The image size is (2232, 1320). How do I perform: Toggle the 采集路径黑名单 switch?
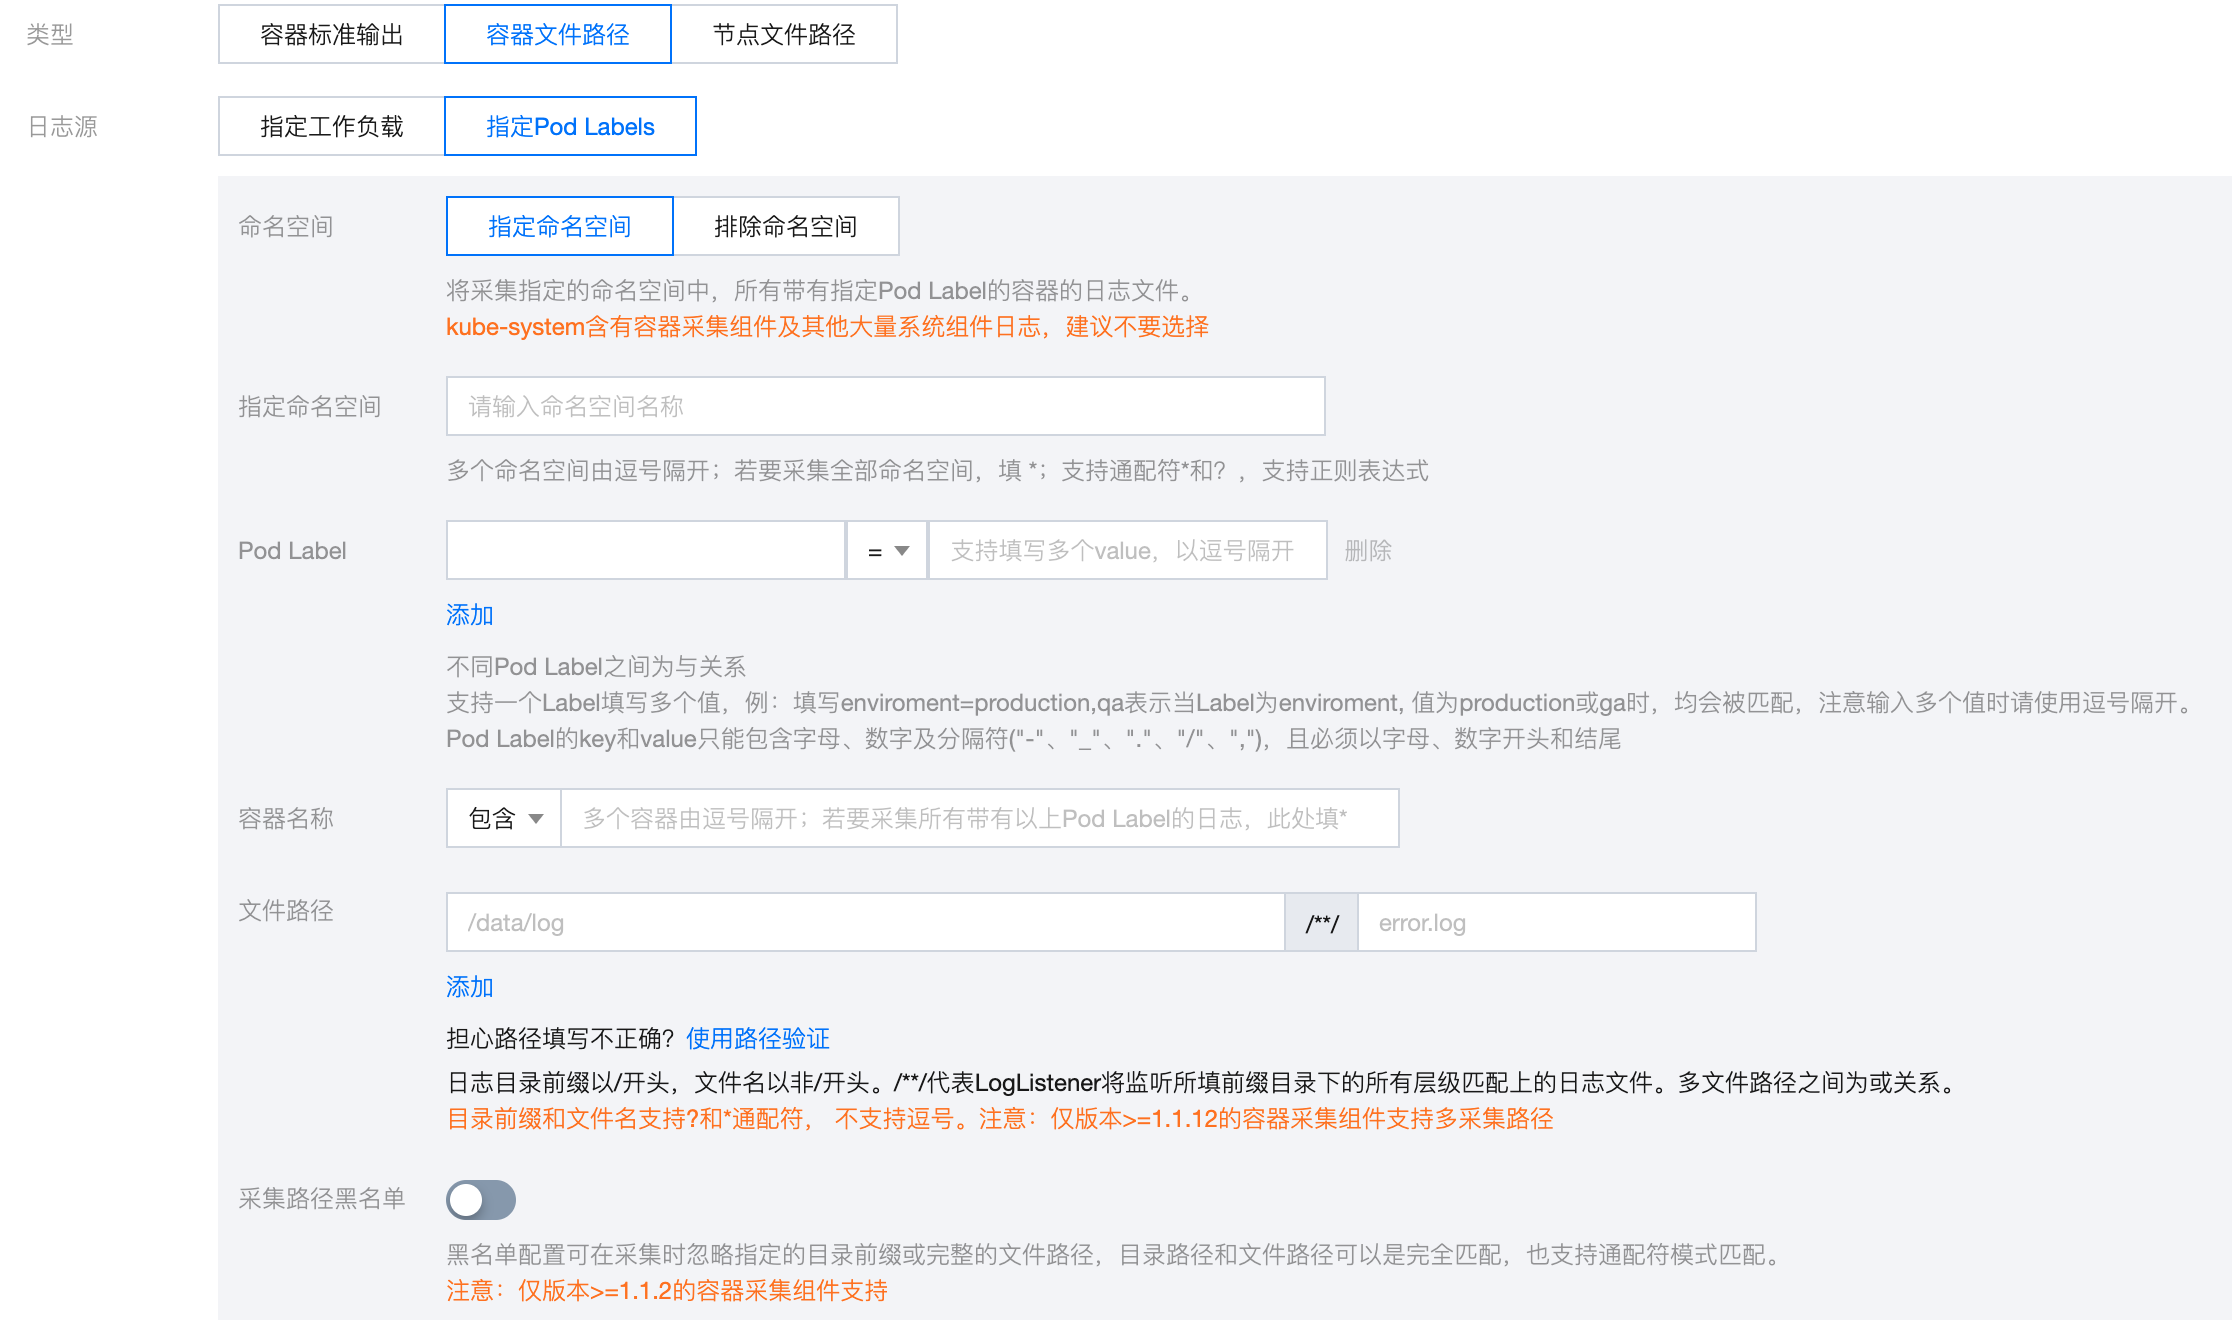point(481,1199)
